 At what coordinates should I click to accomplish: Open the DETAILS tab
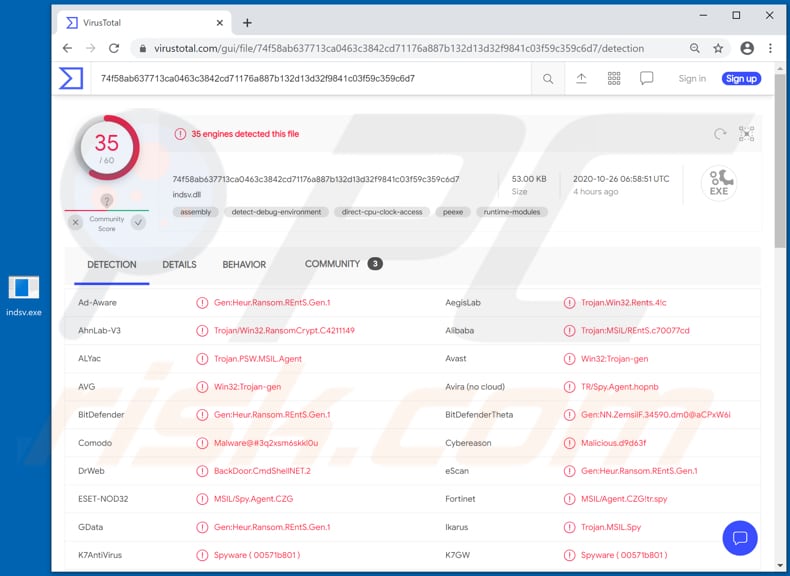pos(179,265)
